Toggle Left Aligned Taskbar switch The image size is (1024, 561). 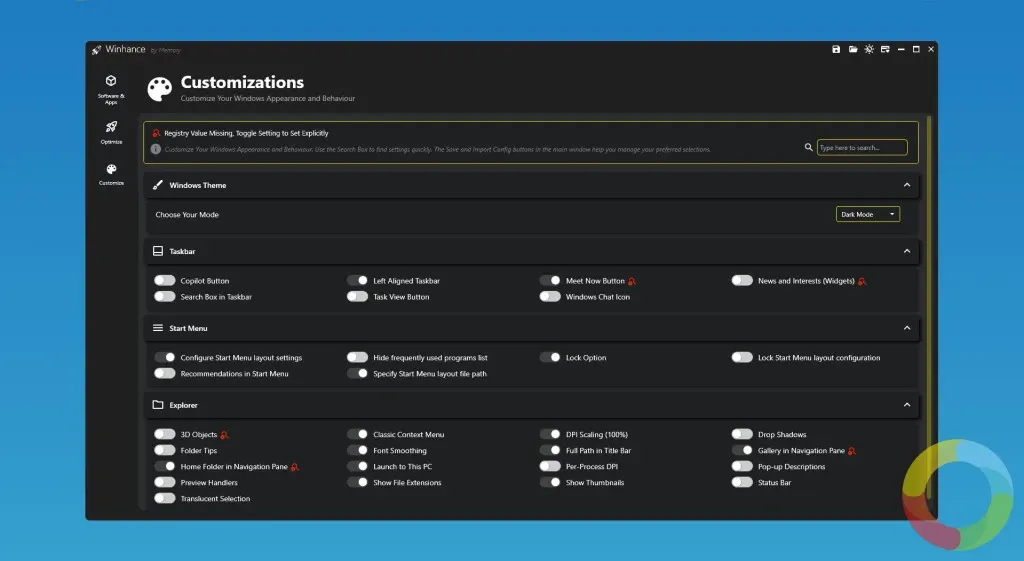357,280
